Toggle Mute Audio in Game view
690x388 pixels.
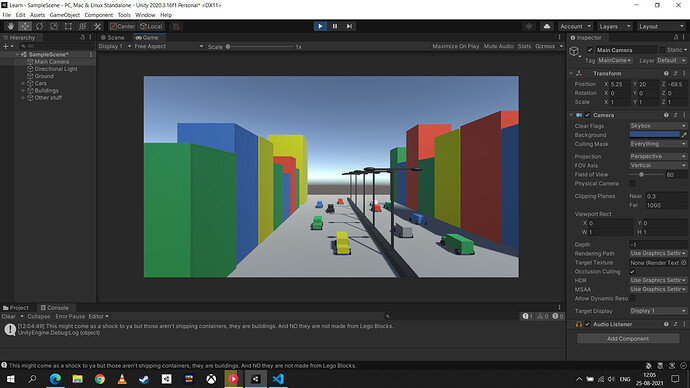point(499,47)
